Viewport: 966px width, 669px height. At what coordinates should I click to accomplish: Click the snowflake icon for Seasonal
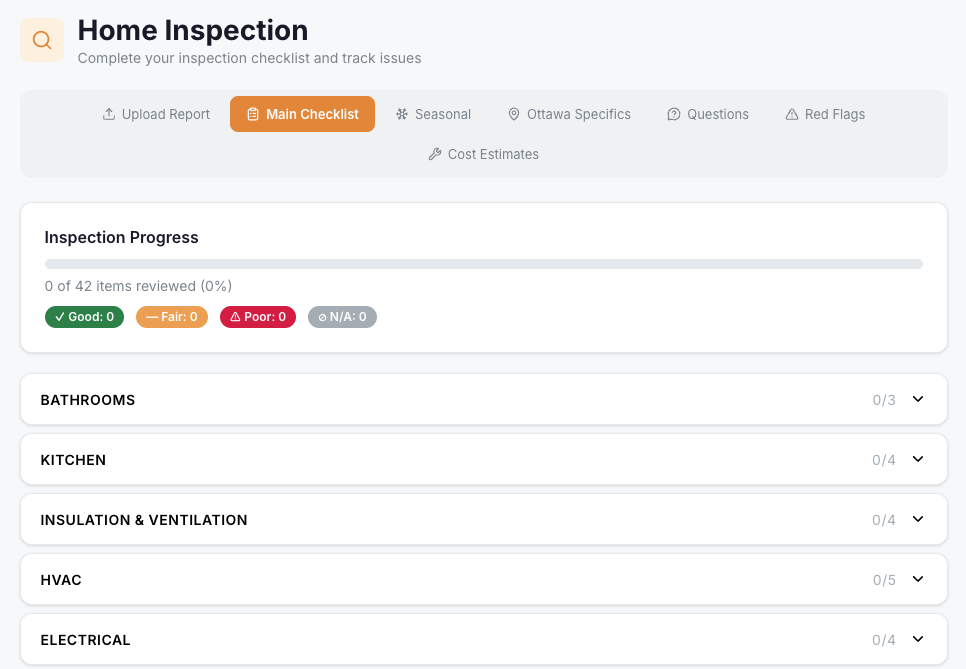click(x=400, y=114)
